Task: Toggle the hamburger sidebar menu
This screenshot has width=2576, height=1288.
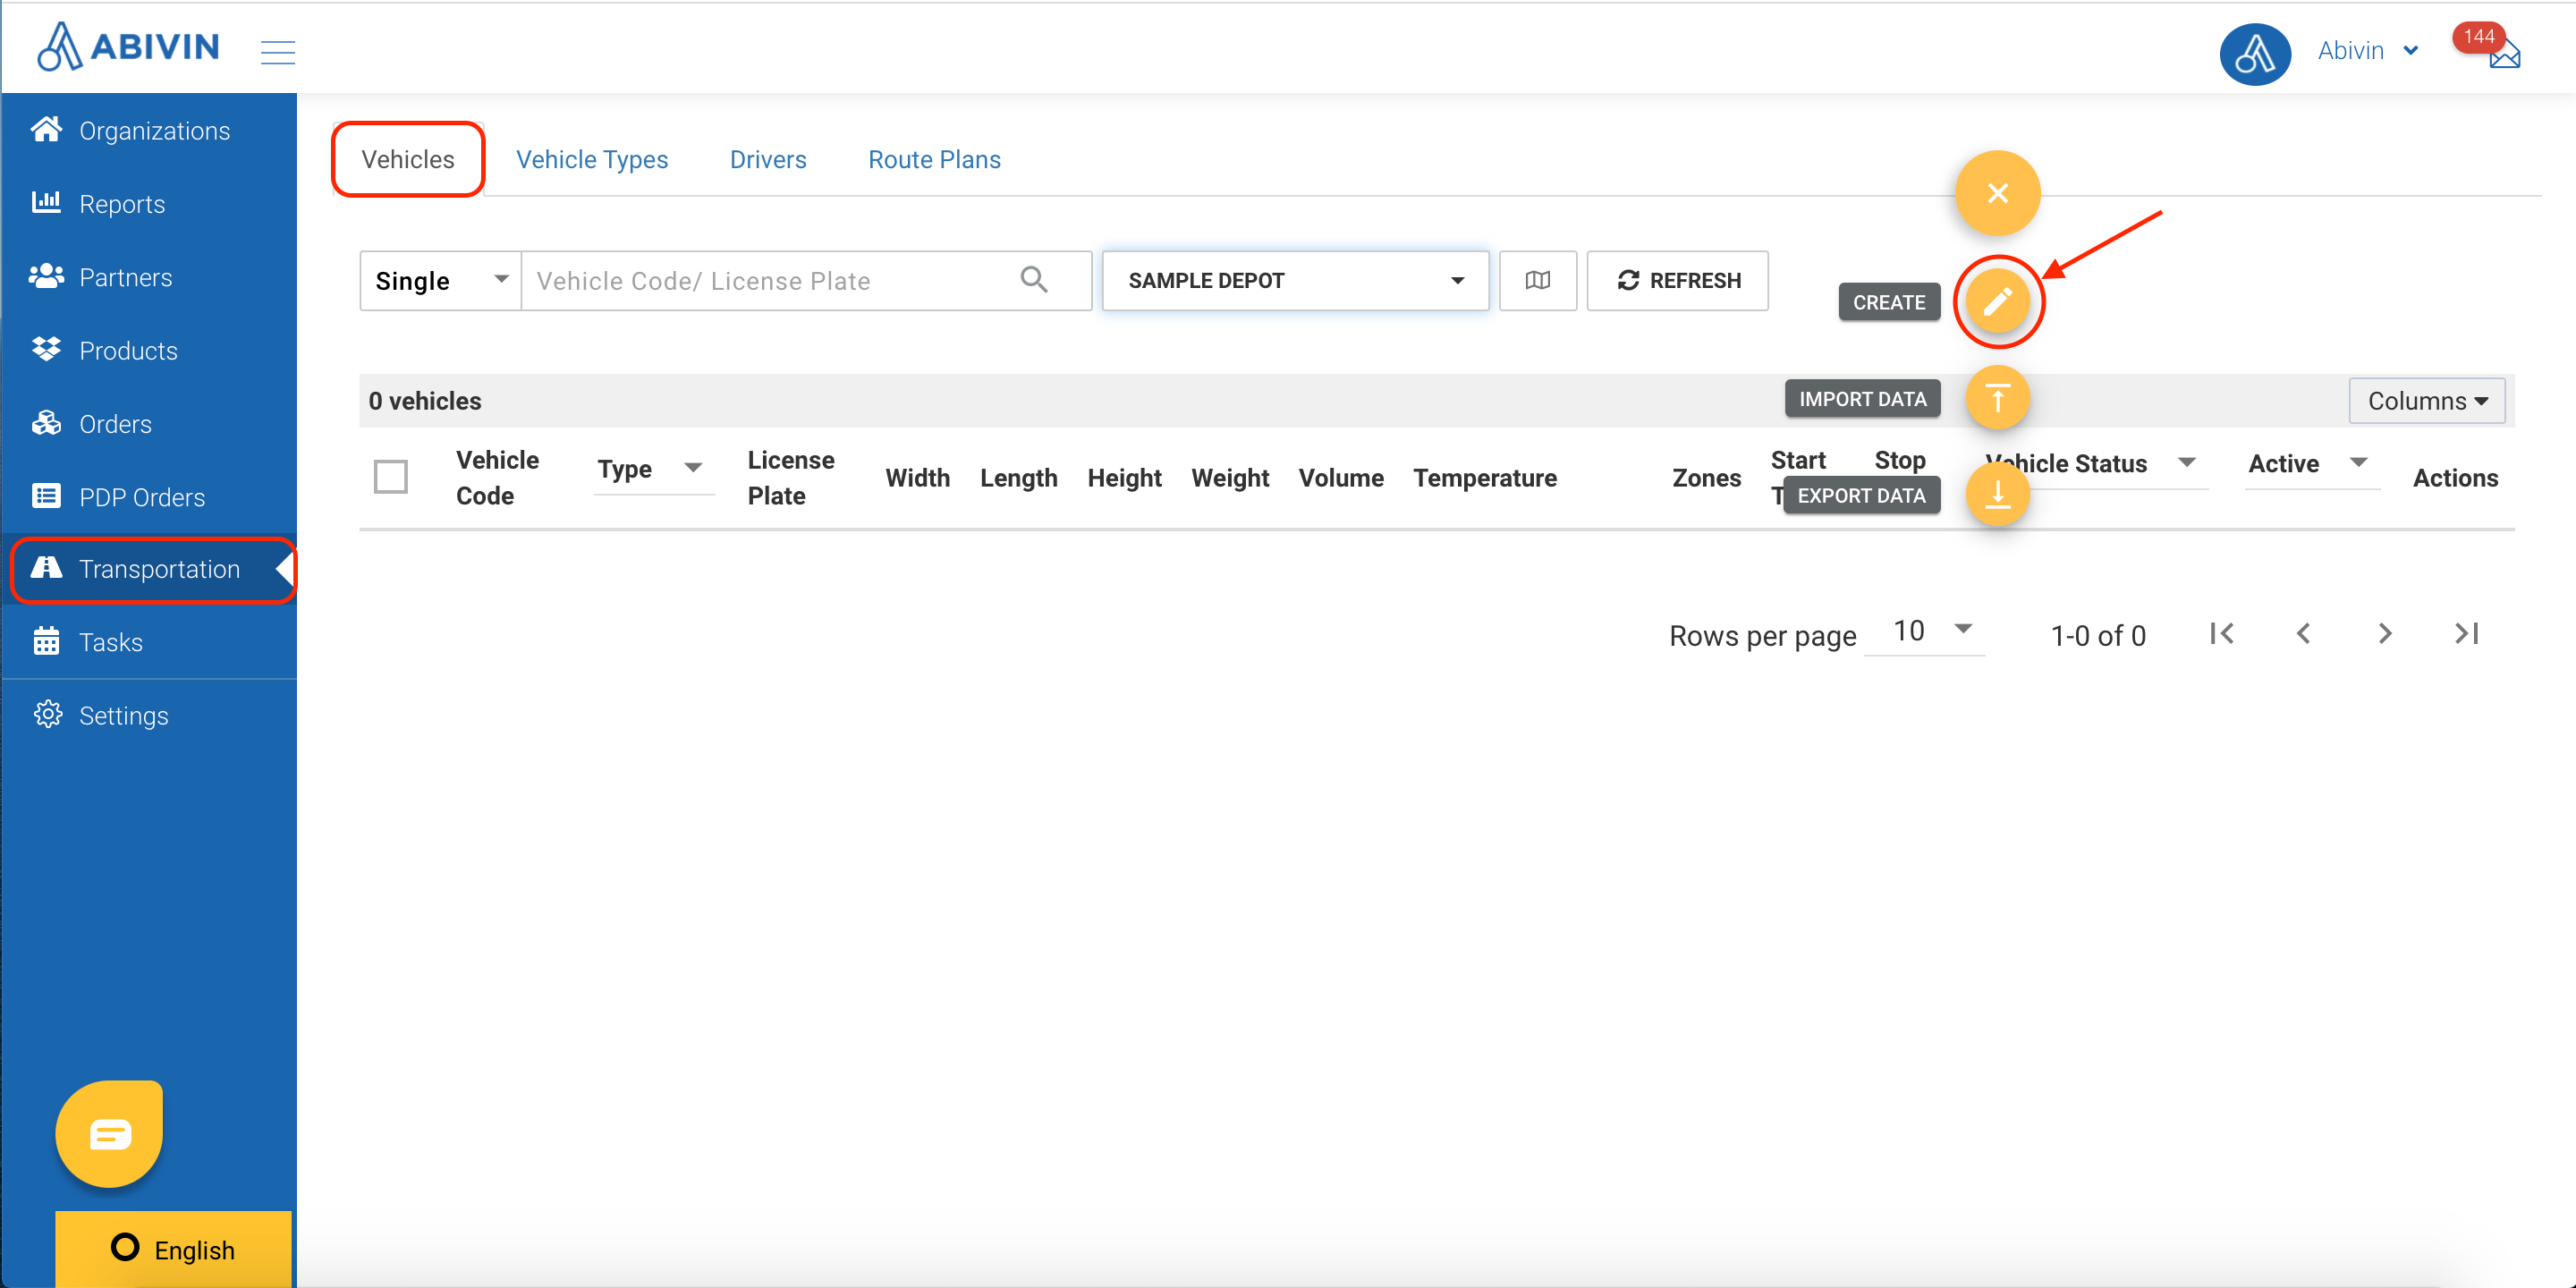Action: pyautogui.click(x=277, y=52)
